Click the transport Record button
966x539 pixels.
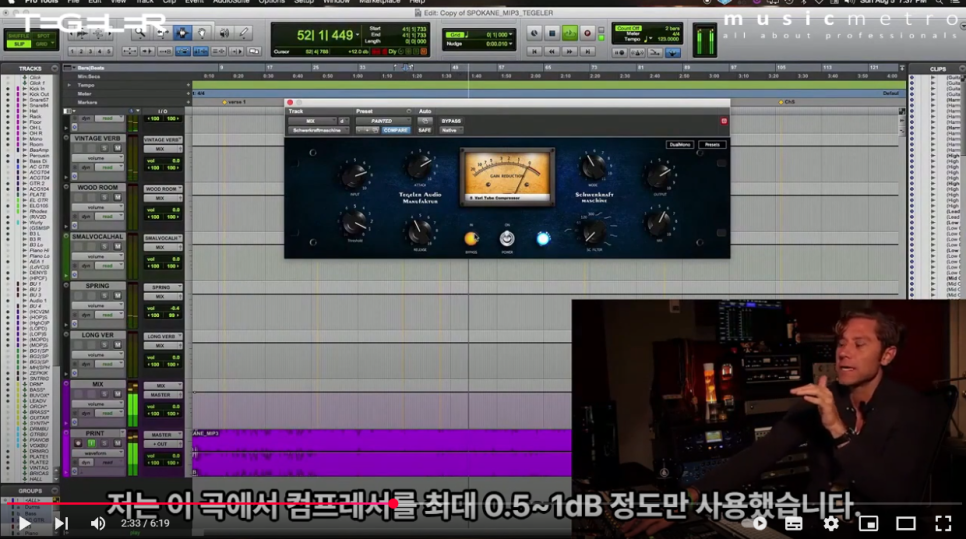pyautogui.click(x=587, y=33)
